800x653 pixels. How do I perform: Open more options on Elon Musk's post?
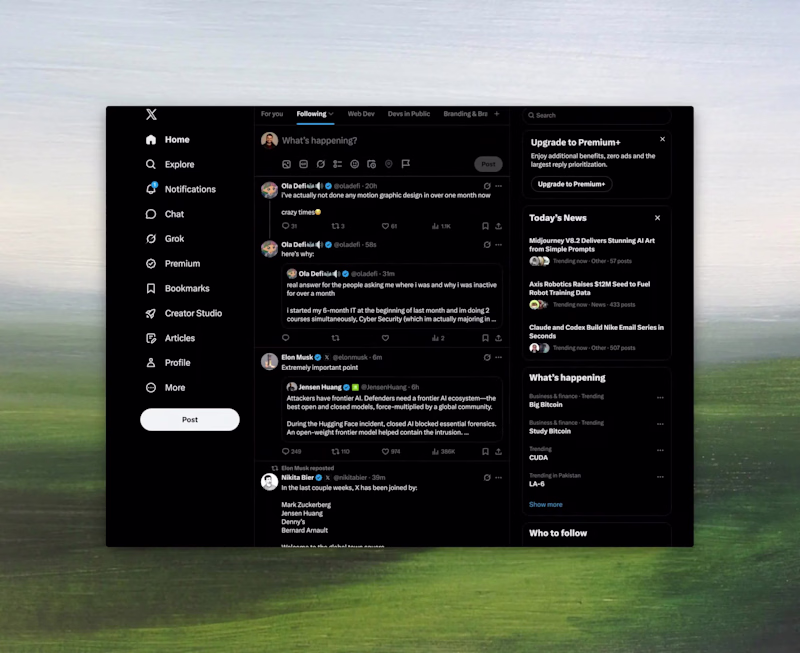(x=498, y=358)
